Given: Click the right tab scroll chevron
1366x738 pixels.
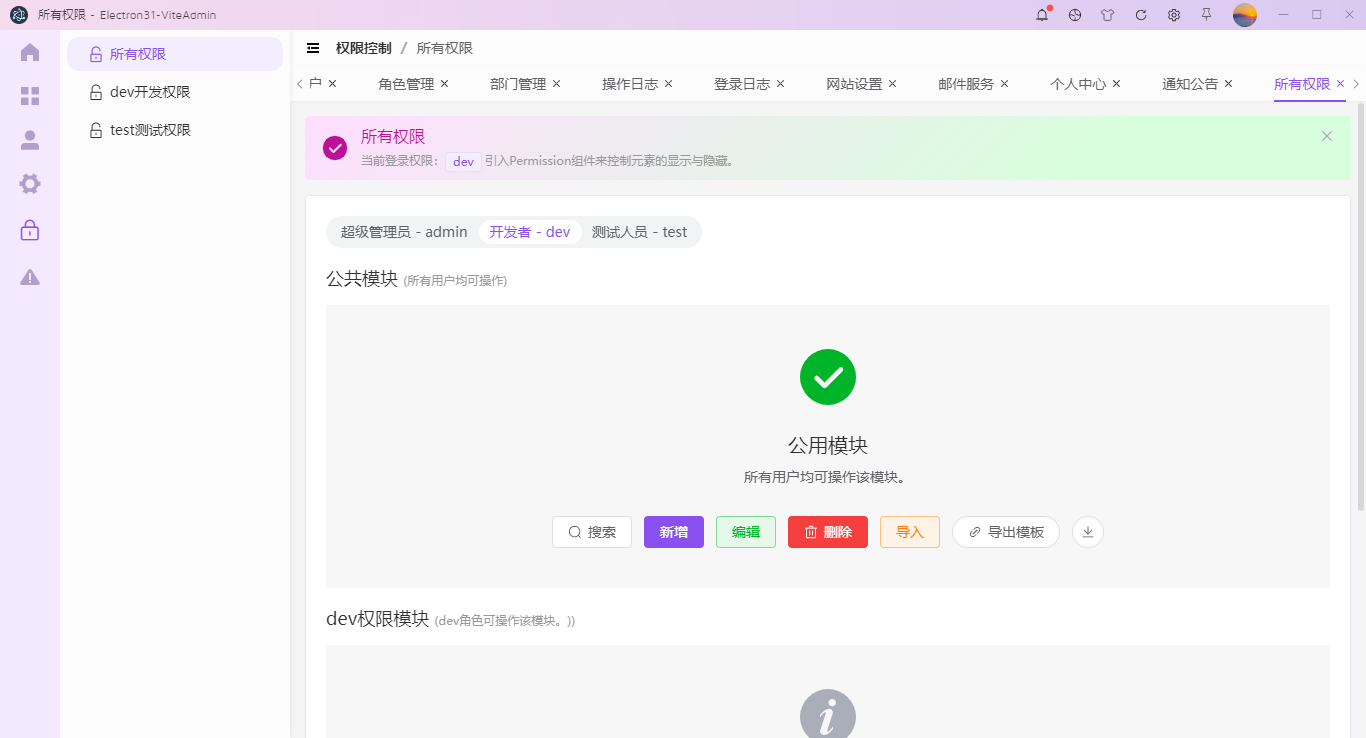Looking at the screenshot, I should coord(1355,84).
